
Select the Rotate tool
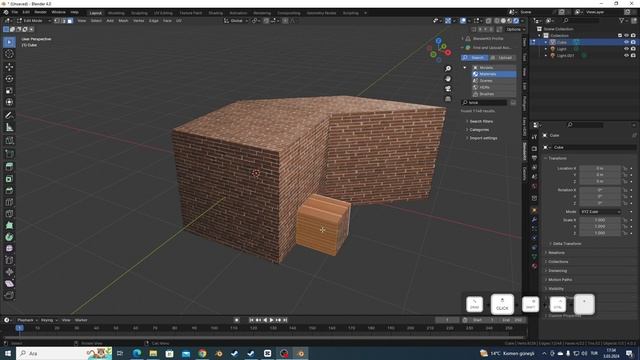pos(9,78)
